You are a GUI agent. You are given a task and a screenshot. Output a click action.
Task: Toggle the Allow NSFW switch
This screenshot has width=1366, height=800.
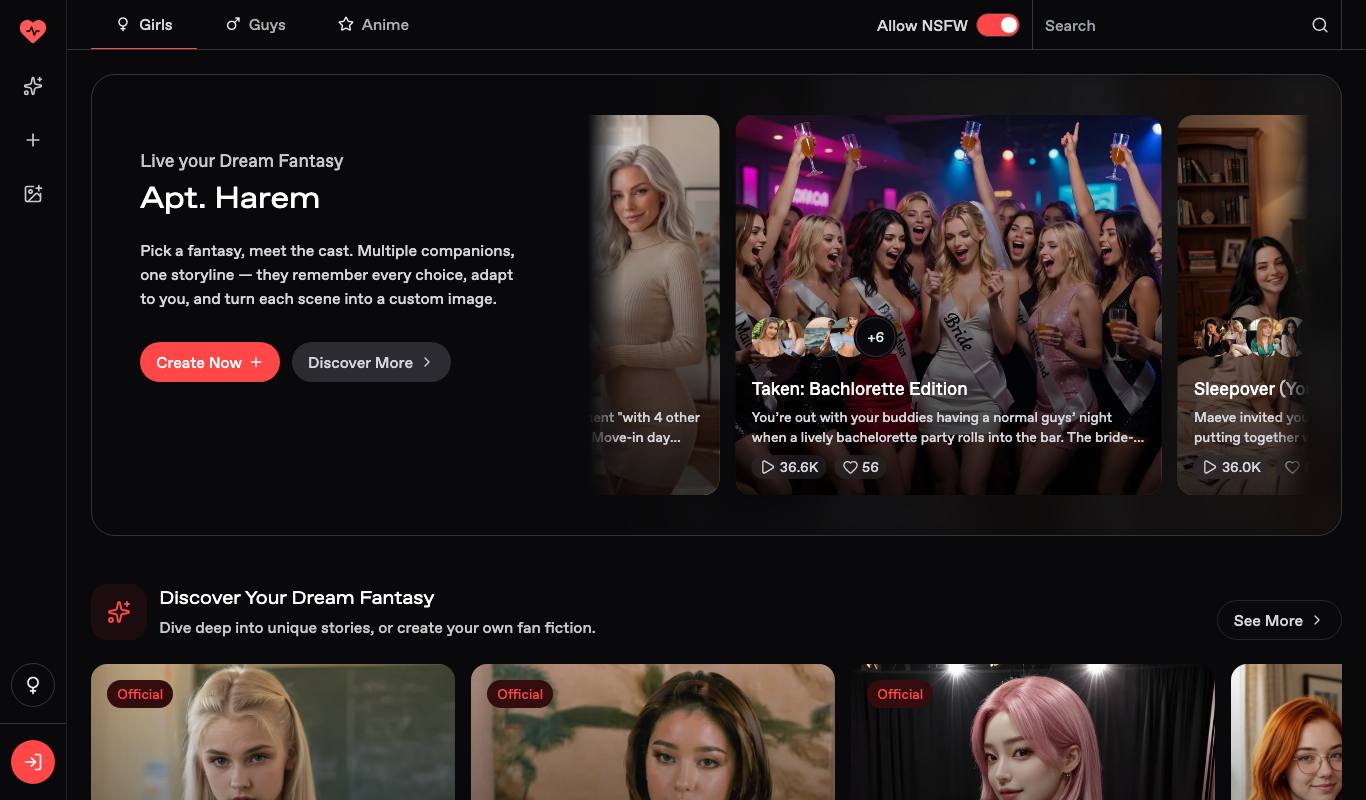pyautogui.click(x=997, y=25)
